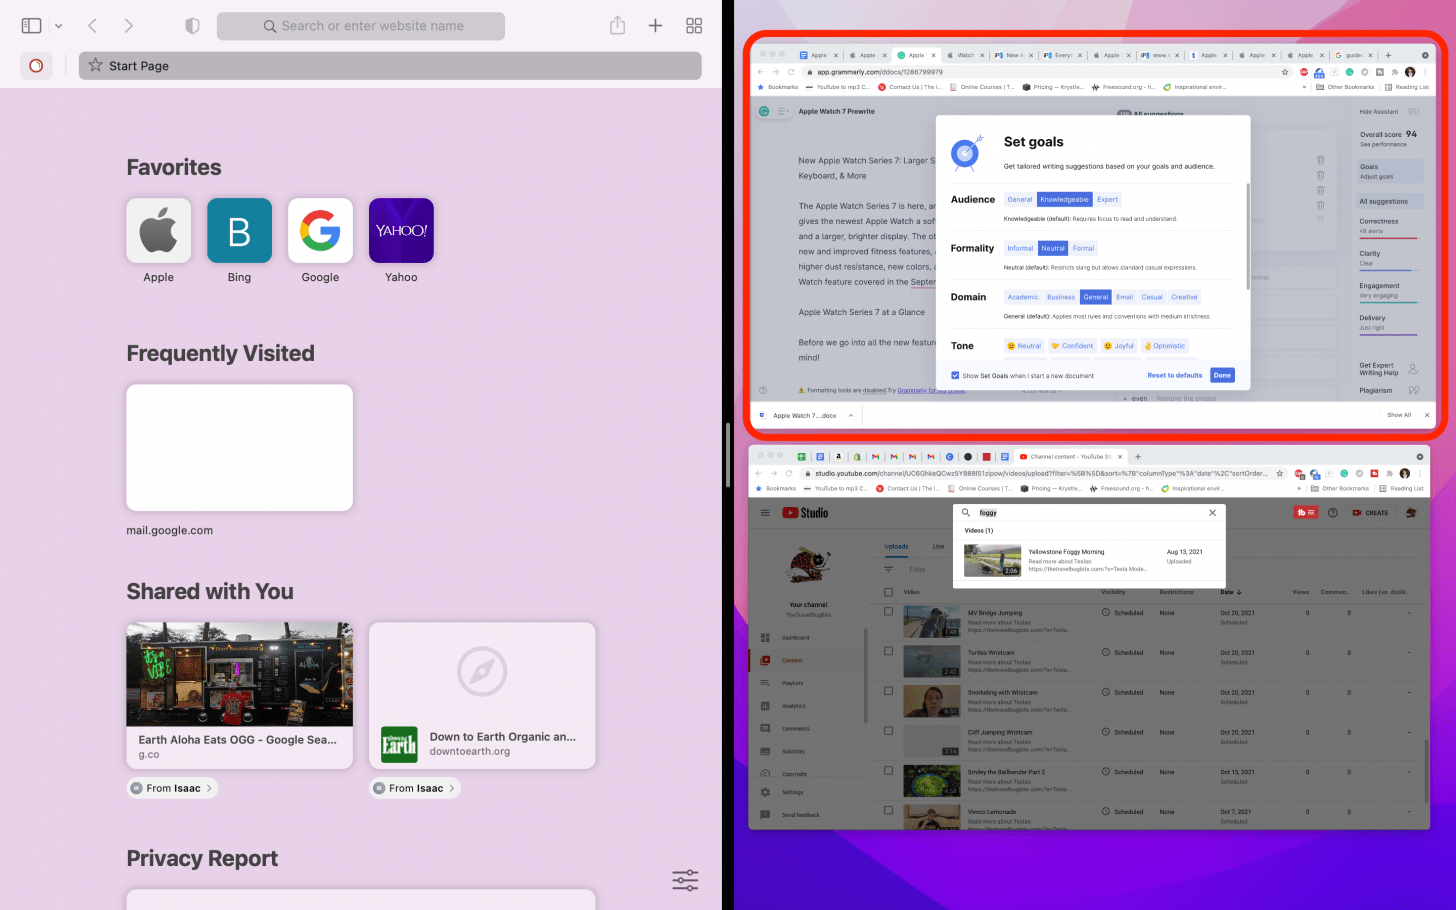Open a new tab with plus icon
Viewport: 1456px width, 910px height.
click(x=655, y=26)
